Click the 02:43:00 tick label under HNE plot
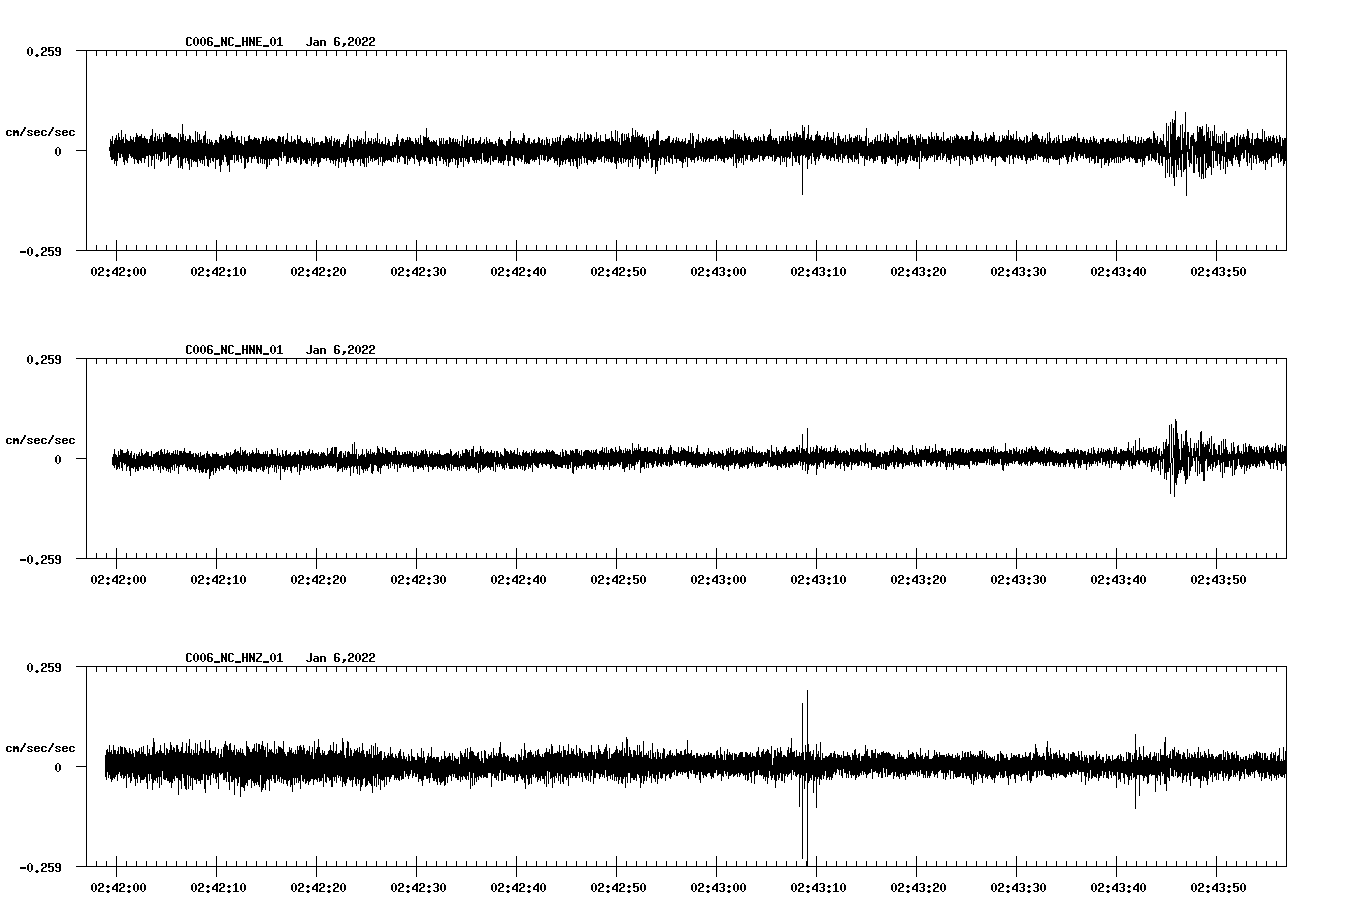The image size is (1358, 924). [x=718, y=271]
